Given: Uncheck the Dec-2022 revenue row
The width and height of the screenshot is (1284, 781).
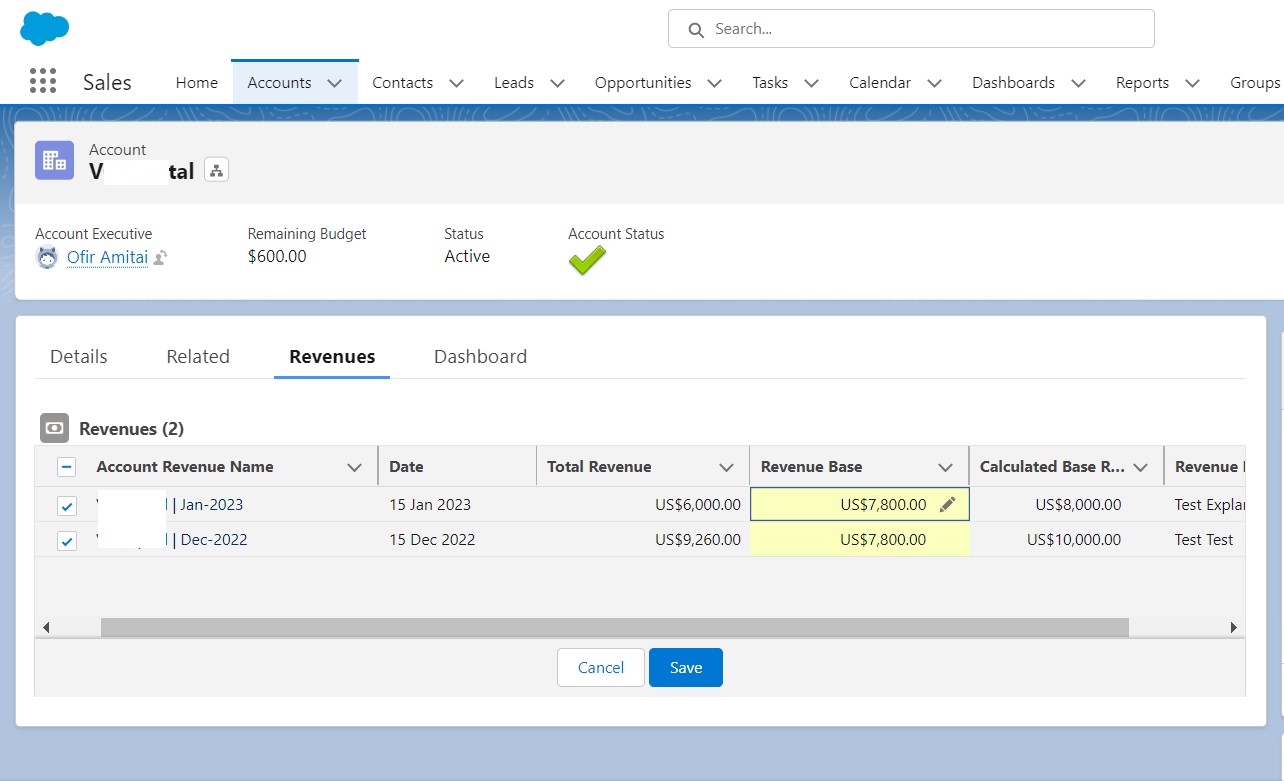Looking at the screenshot, I should click(x=66, y=540).
